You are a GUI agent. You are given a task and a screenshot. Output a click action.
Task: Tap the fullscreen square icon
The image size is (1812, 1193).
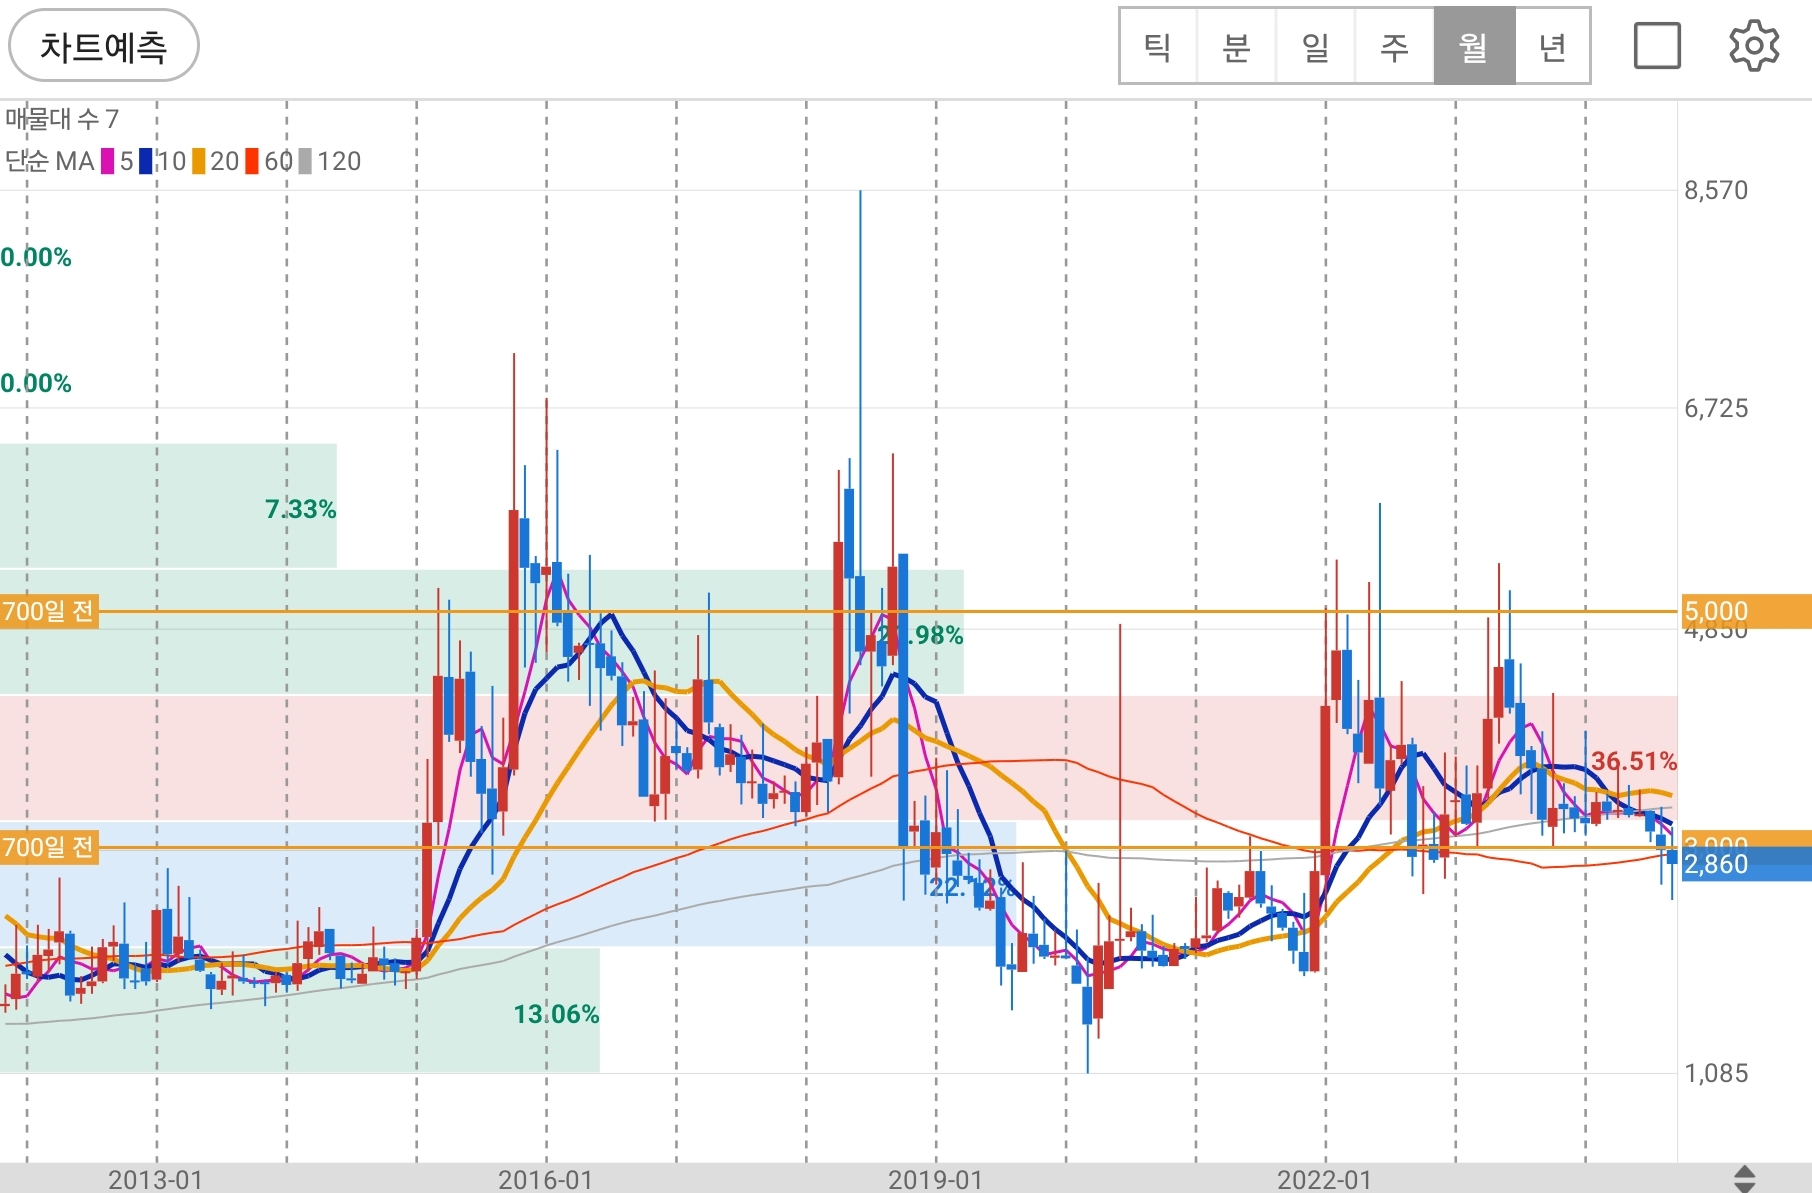pos(1657,46)
